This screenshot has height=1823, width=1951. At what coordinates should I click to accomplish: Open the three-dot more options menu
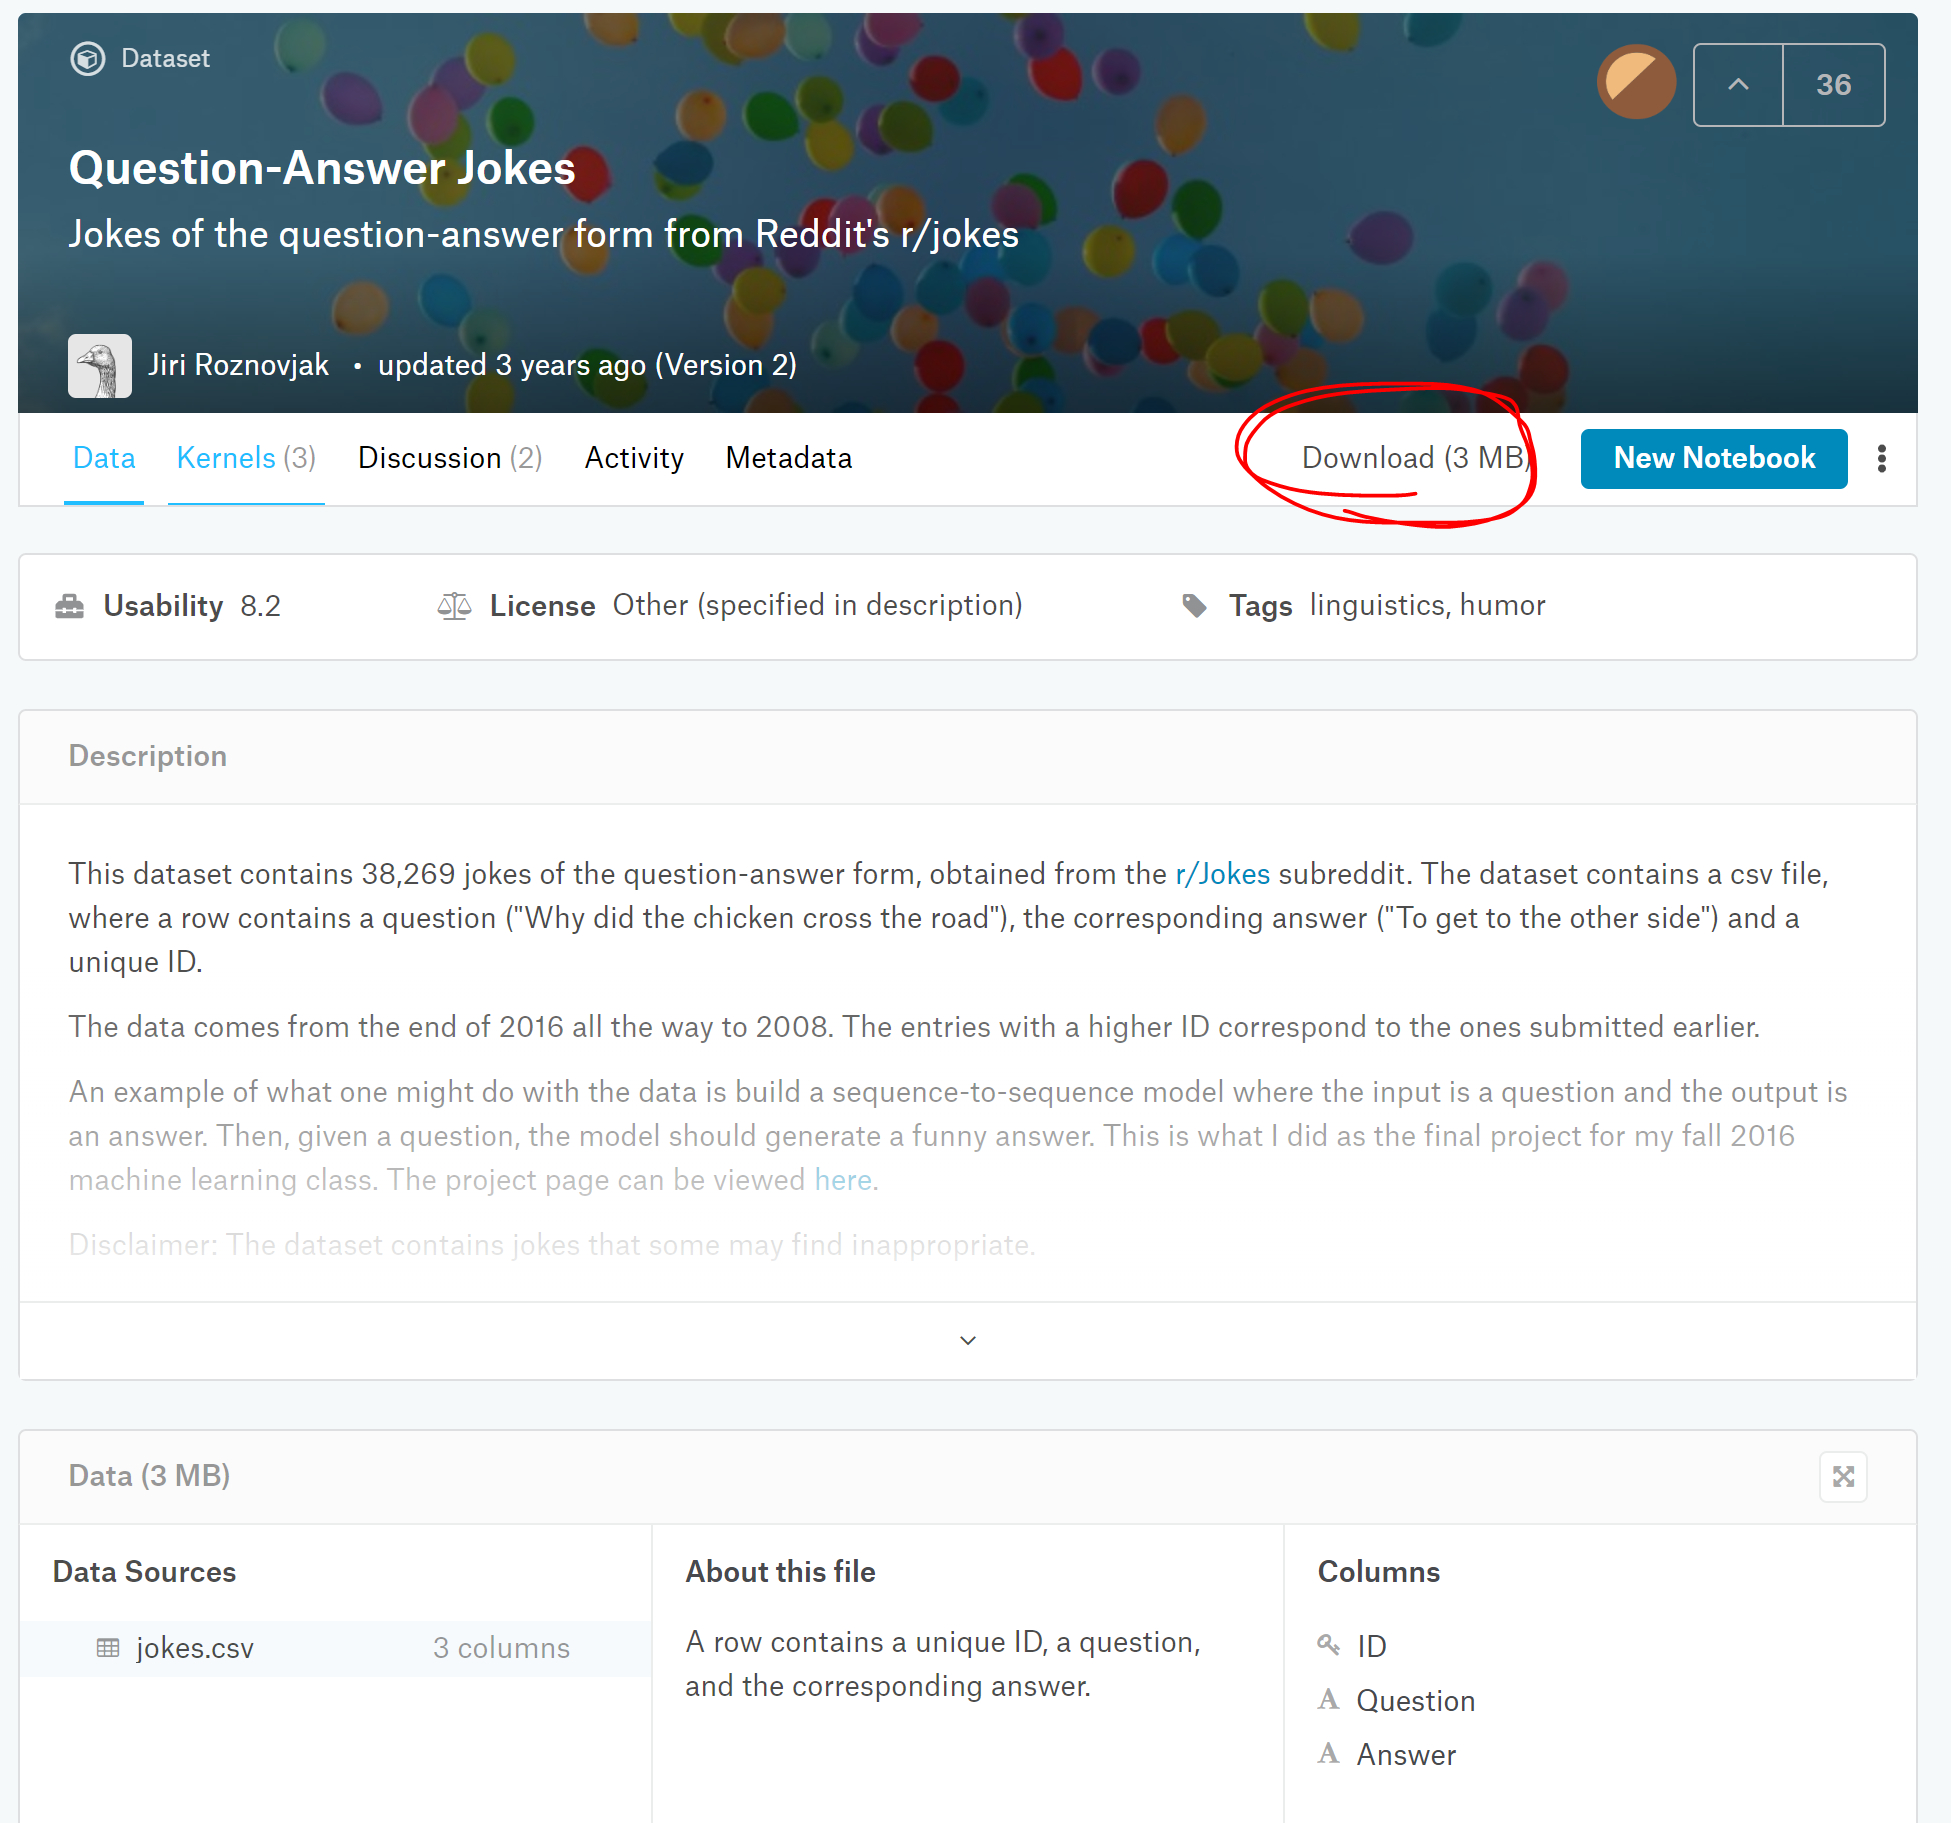coord(1881,459)
